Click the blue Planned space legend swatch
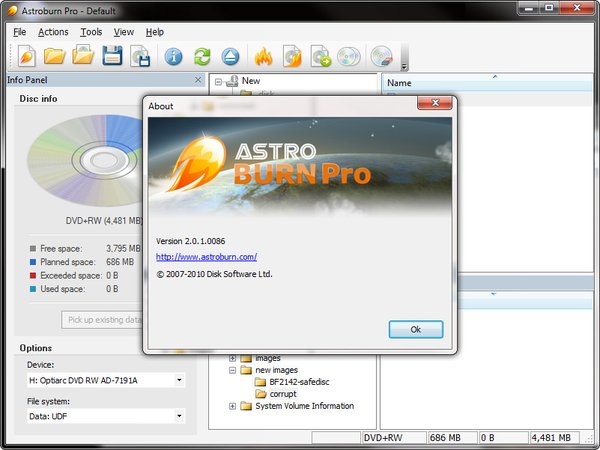This screenshot has width=600, height=450. (x=33, y=262)
